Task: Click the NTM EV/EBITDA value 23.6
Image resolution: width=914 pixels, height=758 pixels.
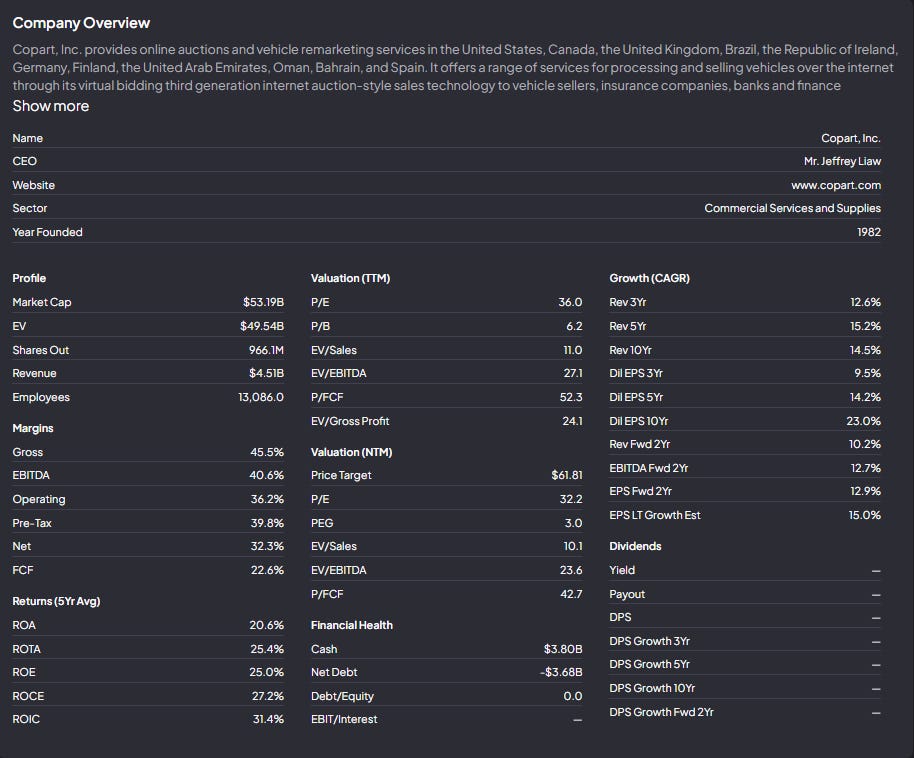Action: [x=571, y=570]
